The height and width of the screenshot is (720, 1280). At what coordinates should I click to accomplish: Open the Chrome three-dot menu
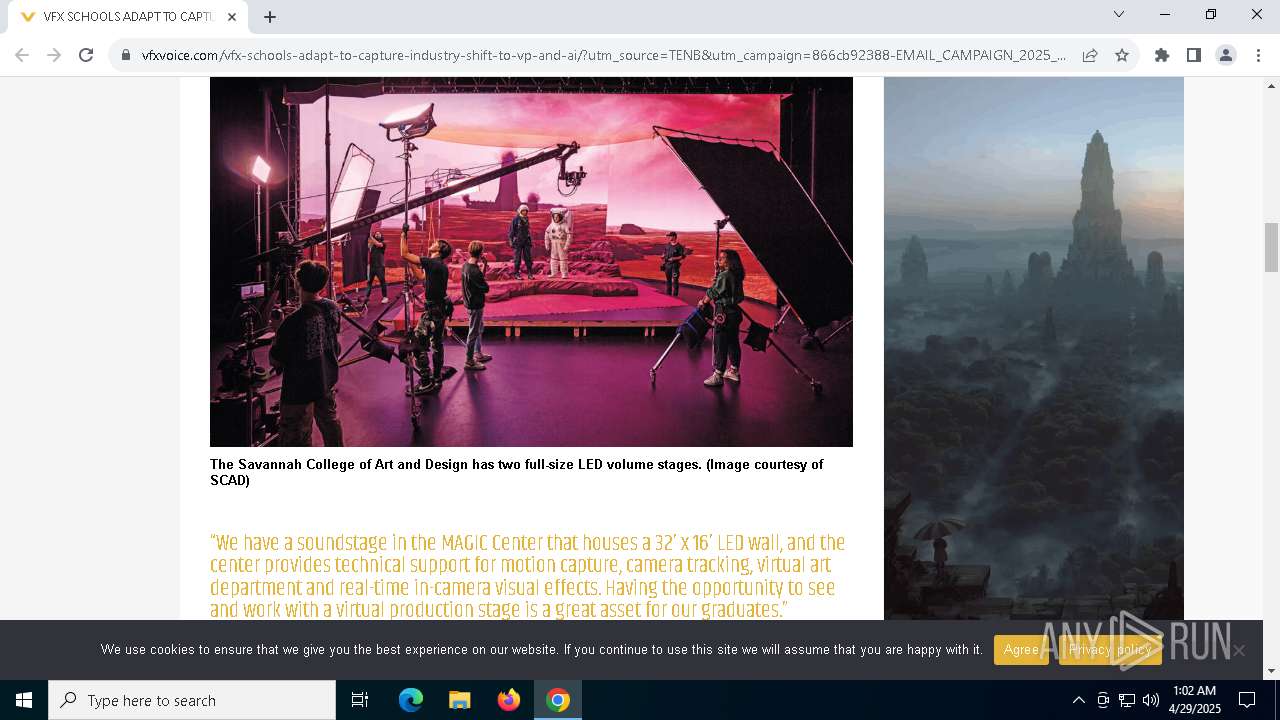pyautogui.click(x=1258, y=55)
